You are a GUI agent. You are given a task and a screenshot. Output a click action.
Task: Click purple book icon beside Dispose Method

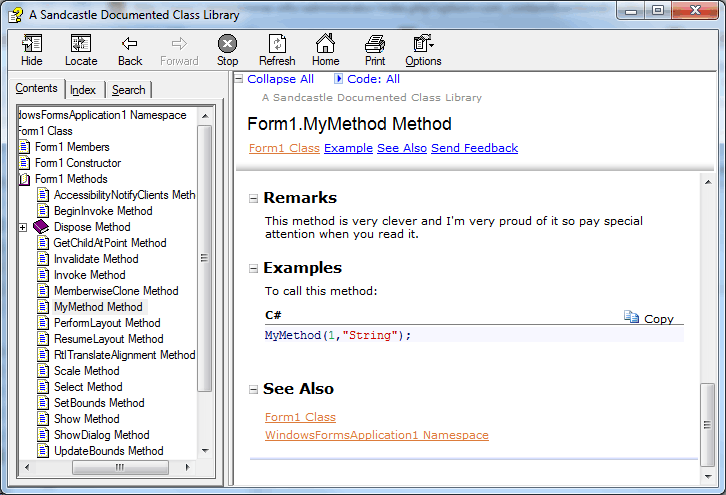[41, 227]
